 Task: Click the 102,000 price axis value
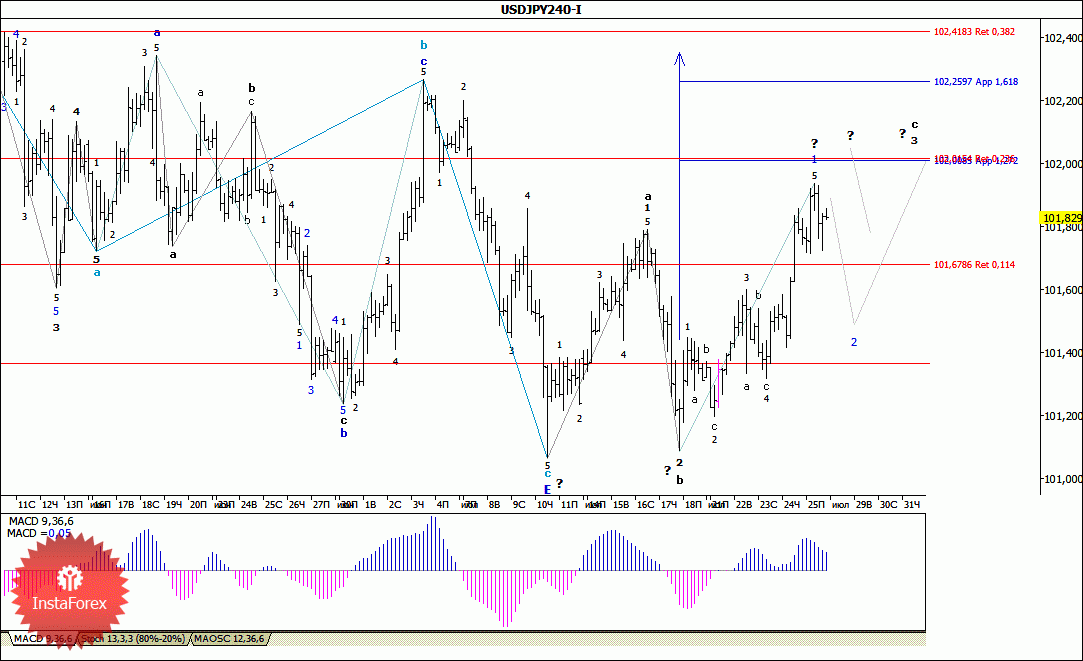pos(1062,164)
